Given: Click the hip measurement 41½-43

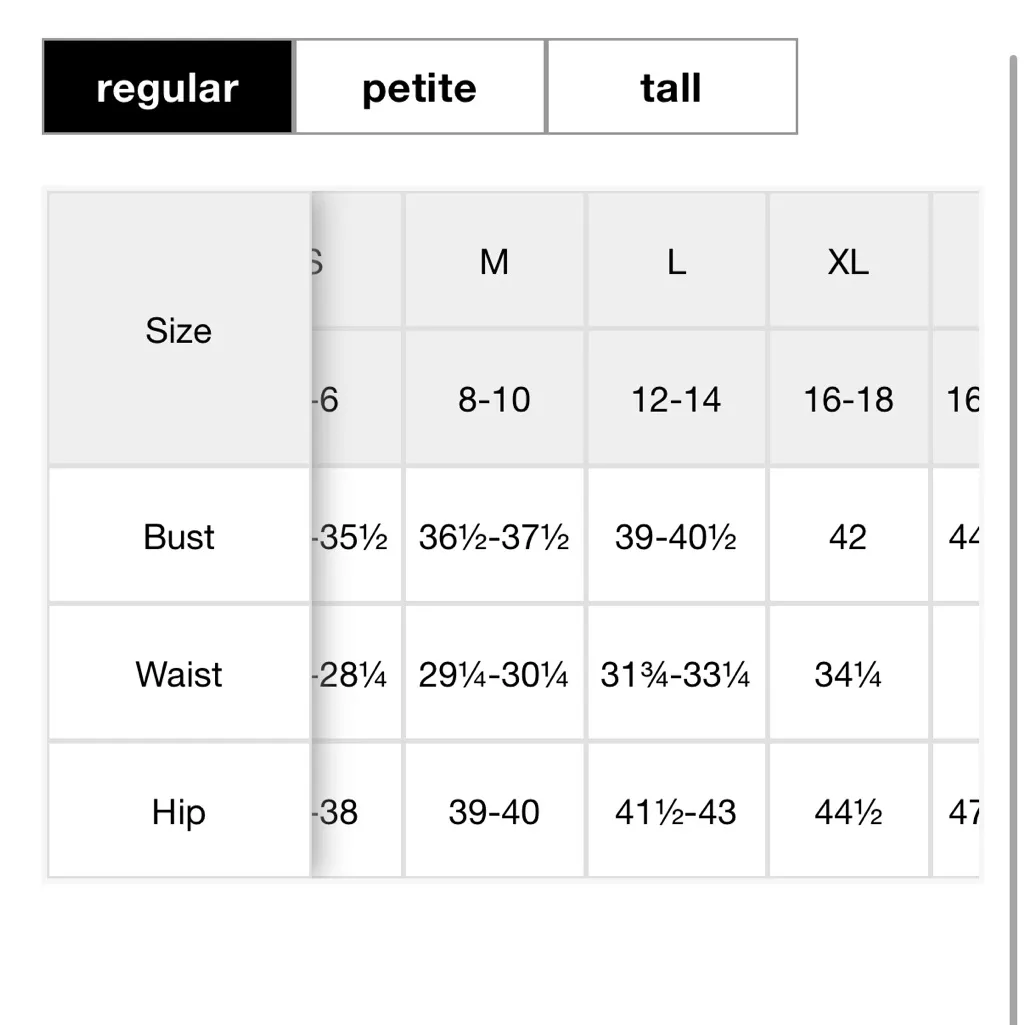Looking at the screenshot, I should tap(676, 812).
